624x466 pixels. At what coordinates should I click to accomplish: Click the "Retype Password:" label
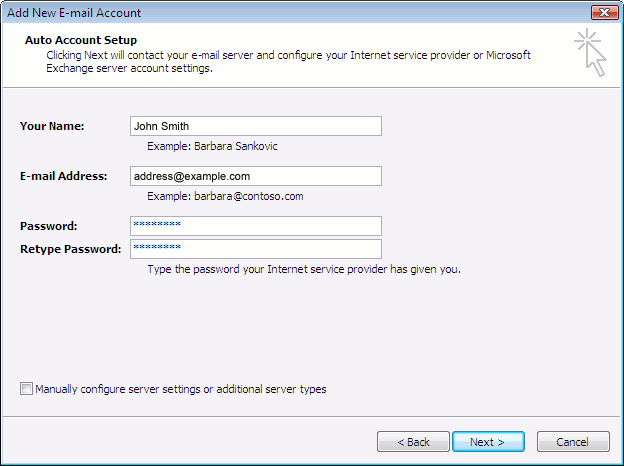[x=70, y=249]
